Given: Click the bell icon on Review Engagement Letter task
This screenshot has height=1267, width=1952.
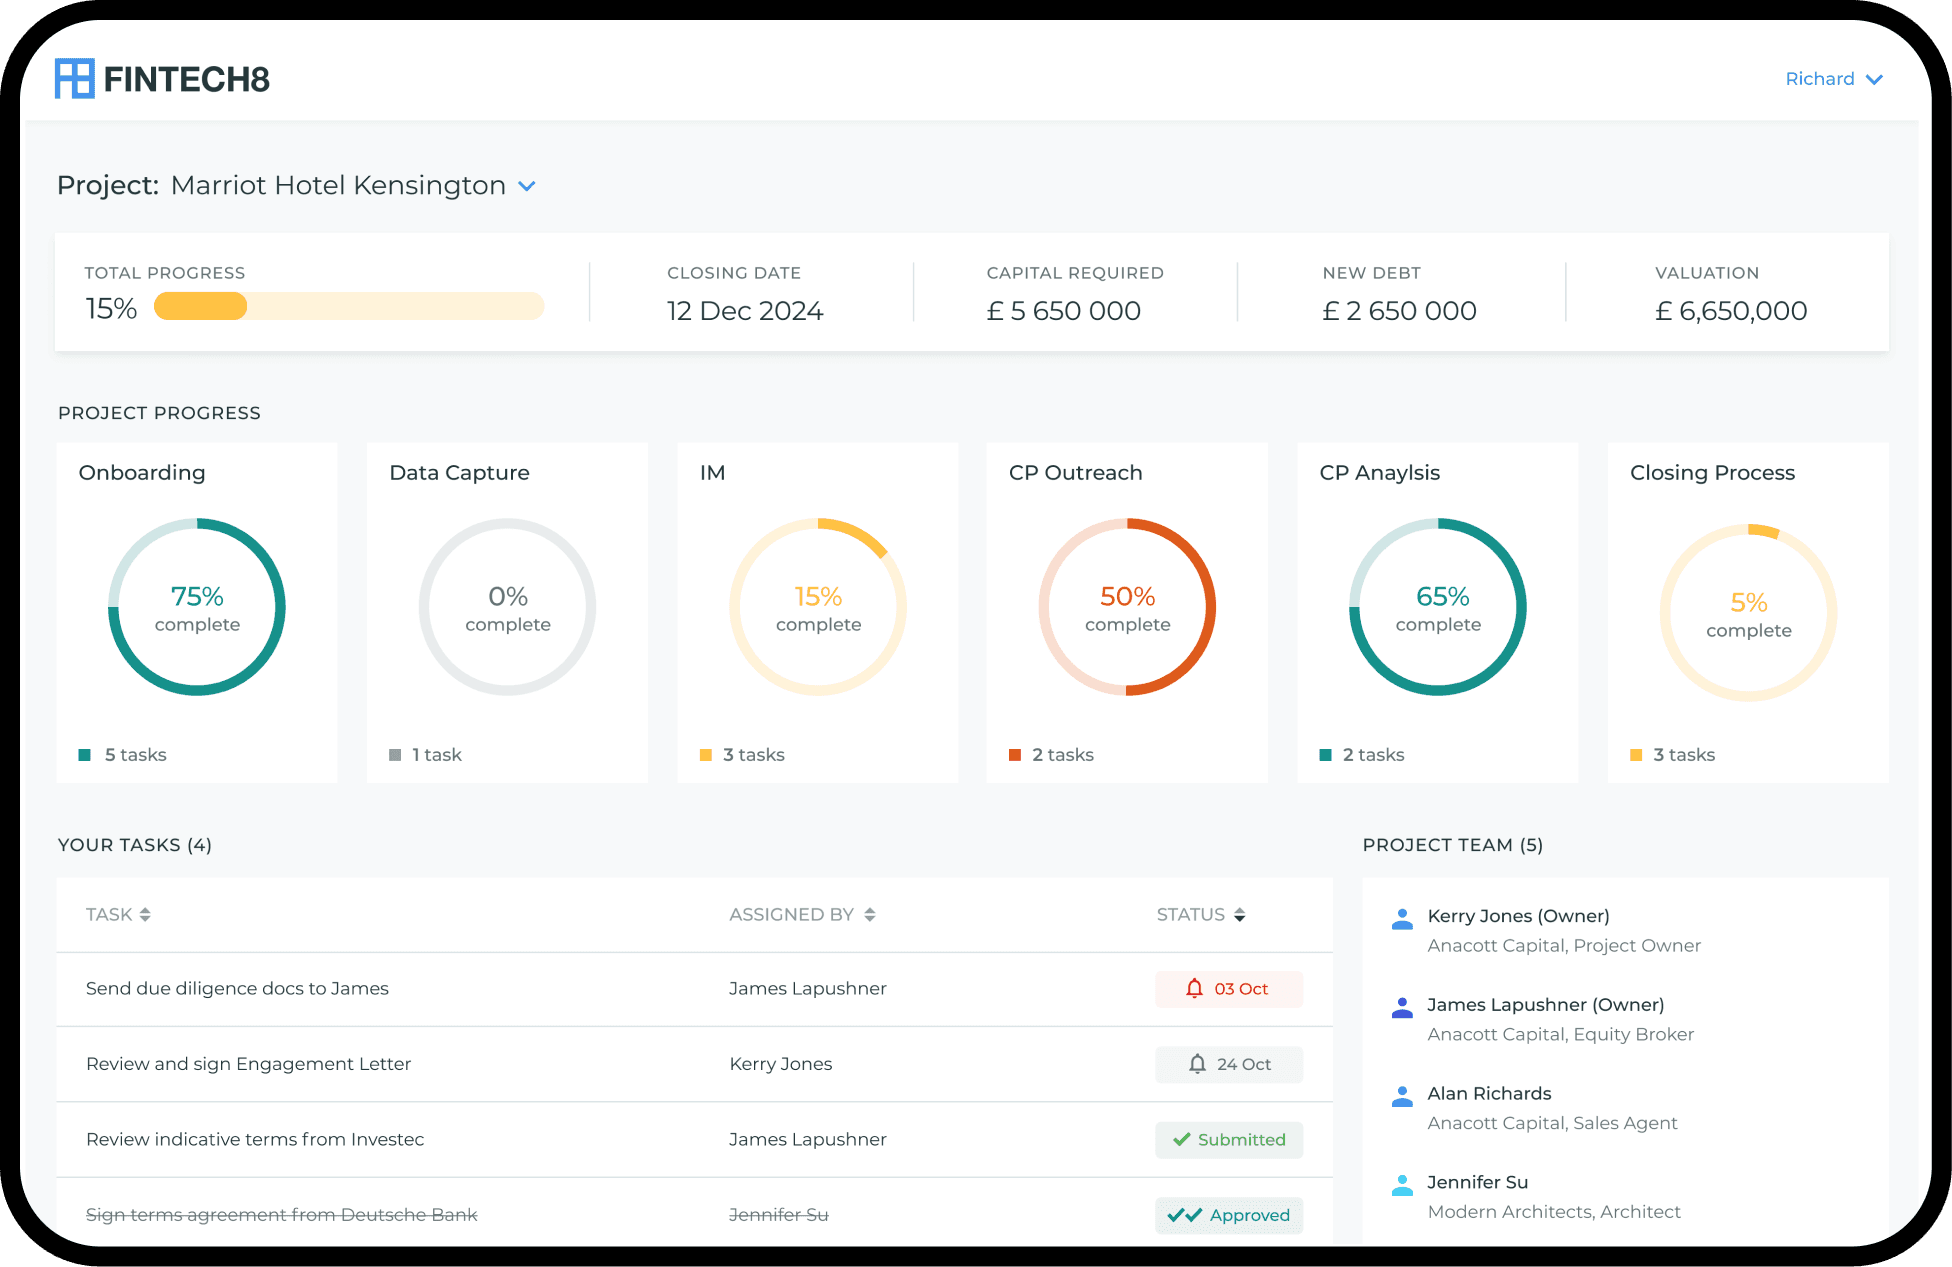Looking at the screenshot, I should [x=1194, y=1064].
